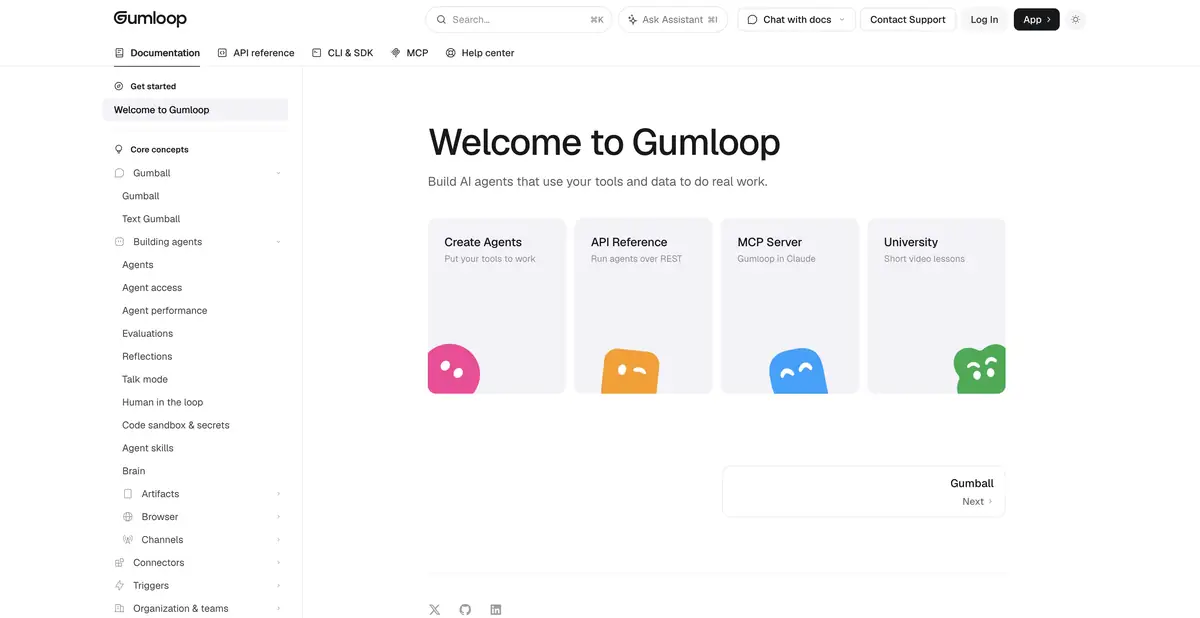Image resolution: width=1200 pixels, height=618 pixels.
Task: Switch to the Documentation tab
Action: 157,53
